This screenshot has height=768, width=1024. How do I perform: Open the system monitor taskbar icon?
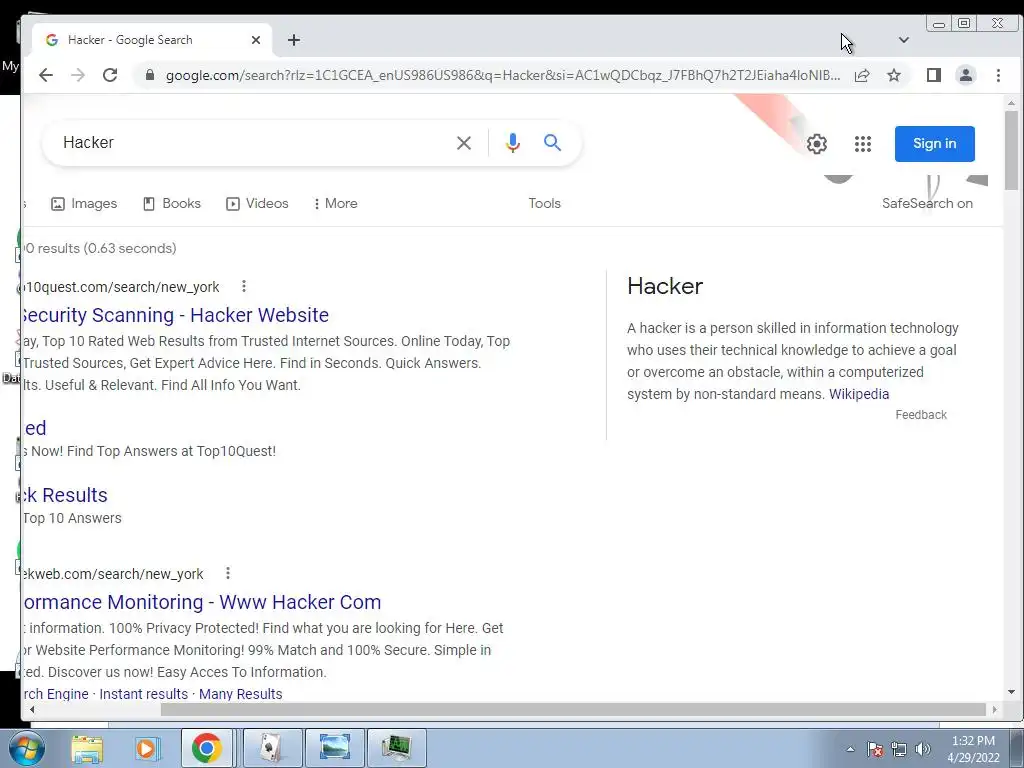click(x=396, y=748)
